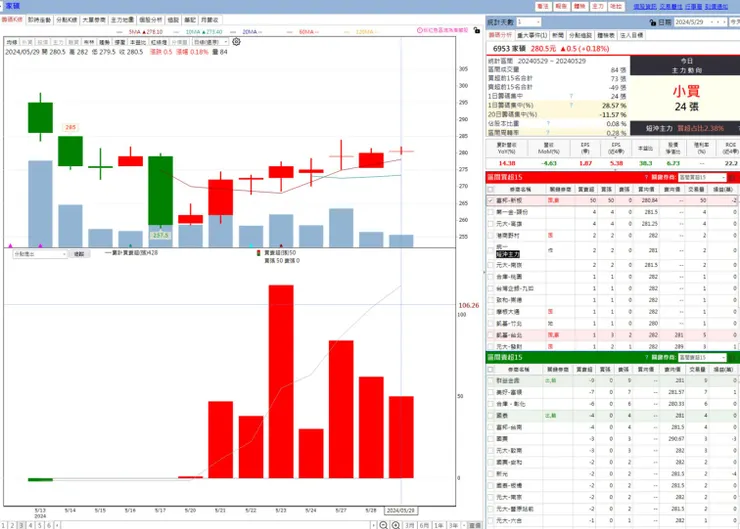This screenshot has width=740, height=529.
Task: Tick the checkbox for the 第一金-頭份 row
Action: (x=491, y=212)
